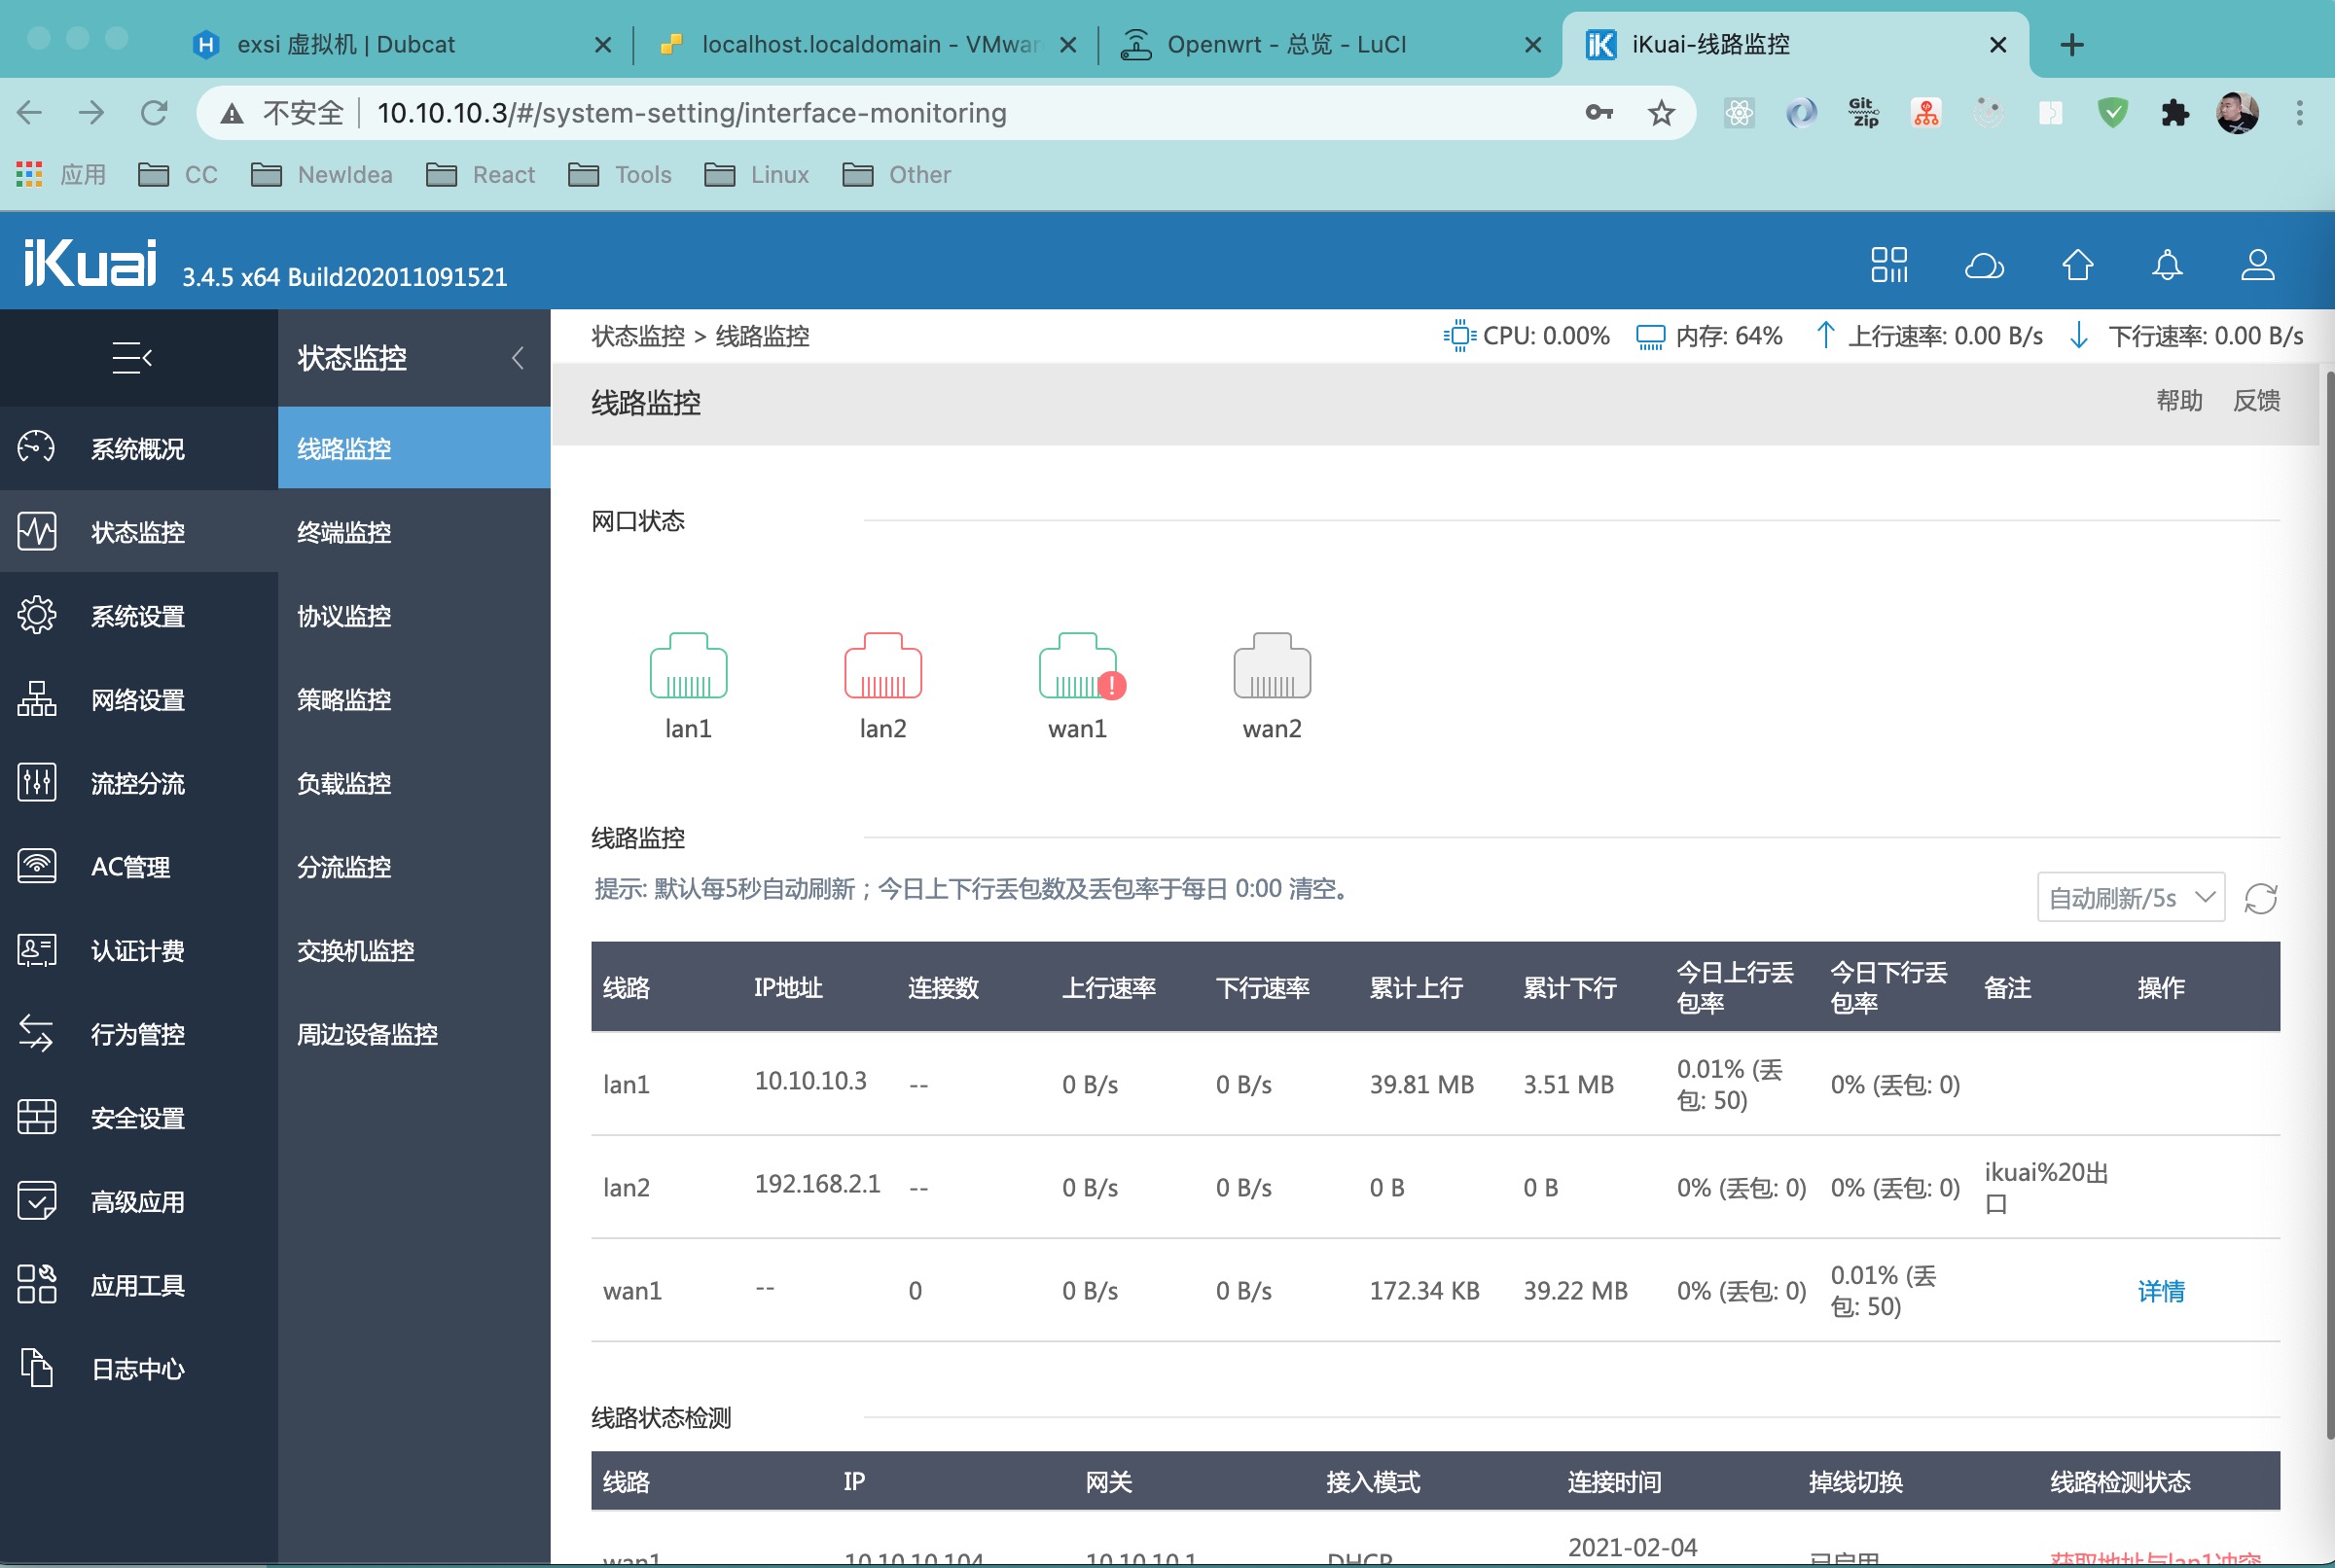The height and width of the screenshot is (1568, 2335).
Task: Open the apps grid icon in header
Action: pos(1889,265)
